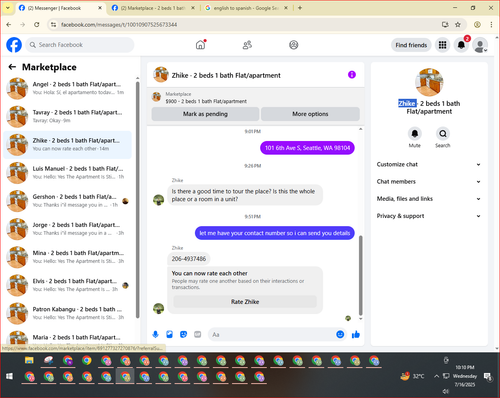This screenshot has height=398, width=500.
Task: Expand Privacy & support section
Action: point(429,216)
